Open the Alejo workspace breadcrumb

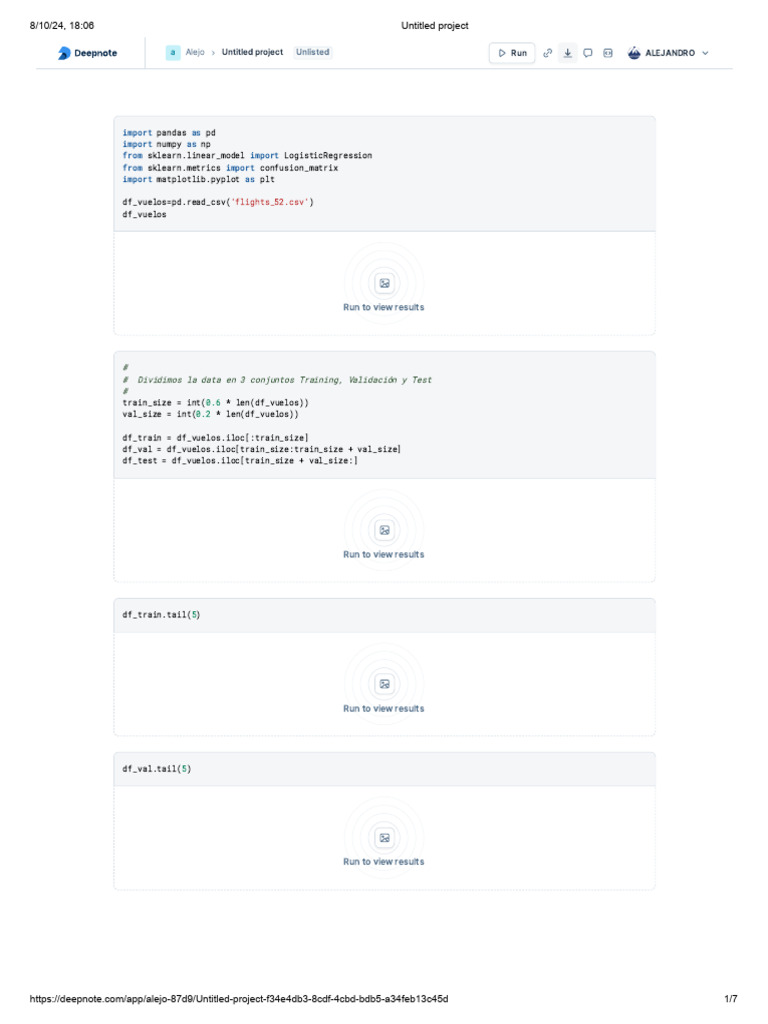point(195,52)
